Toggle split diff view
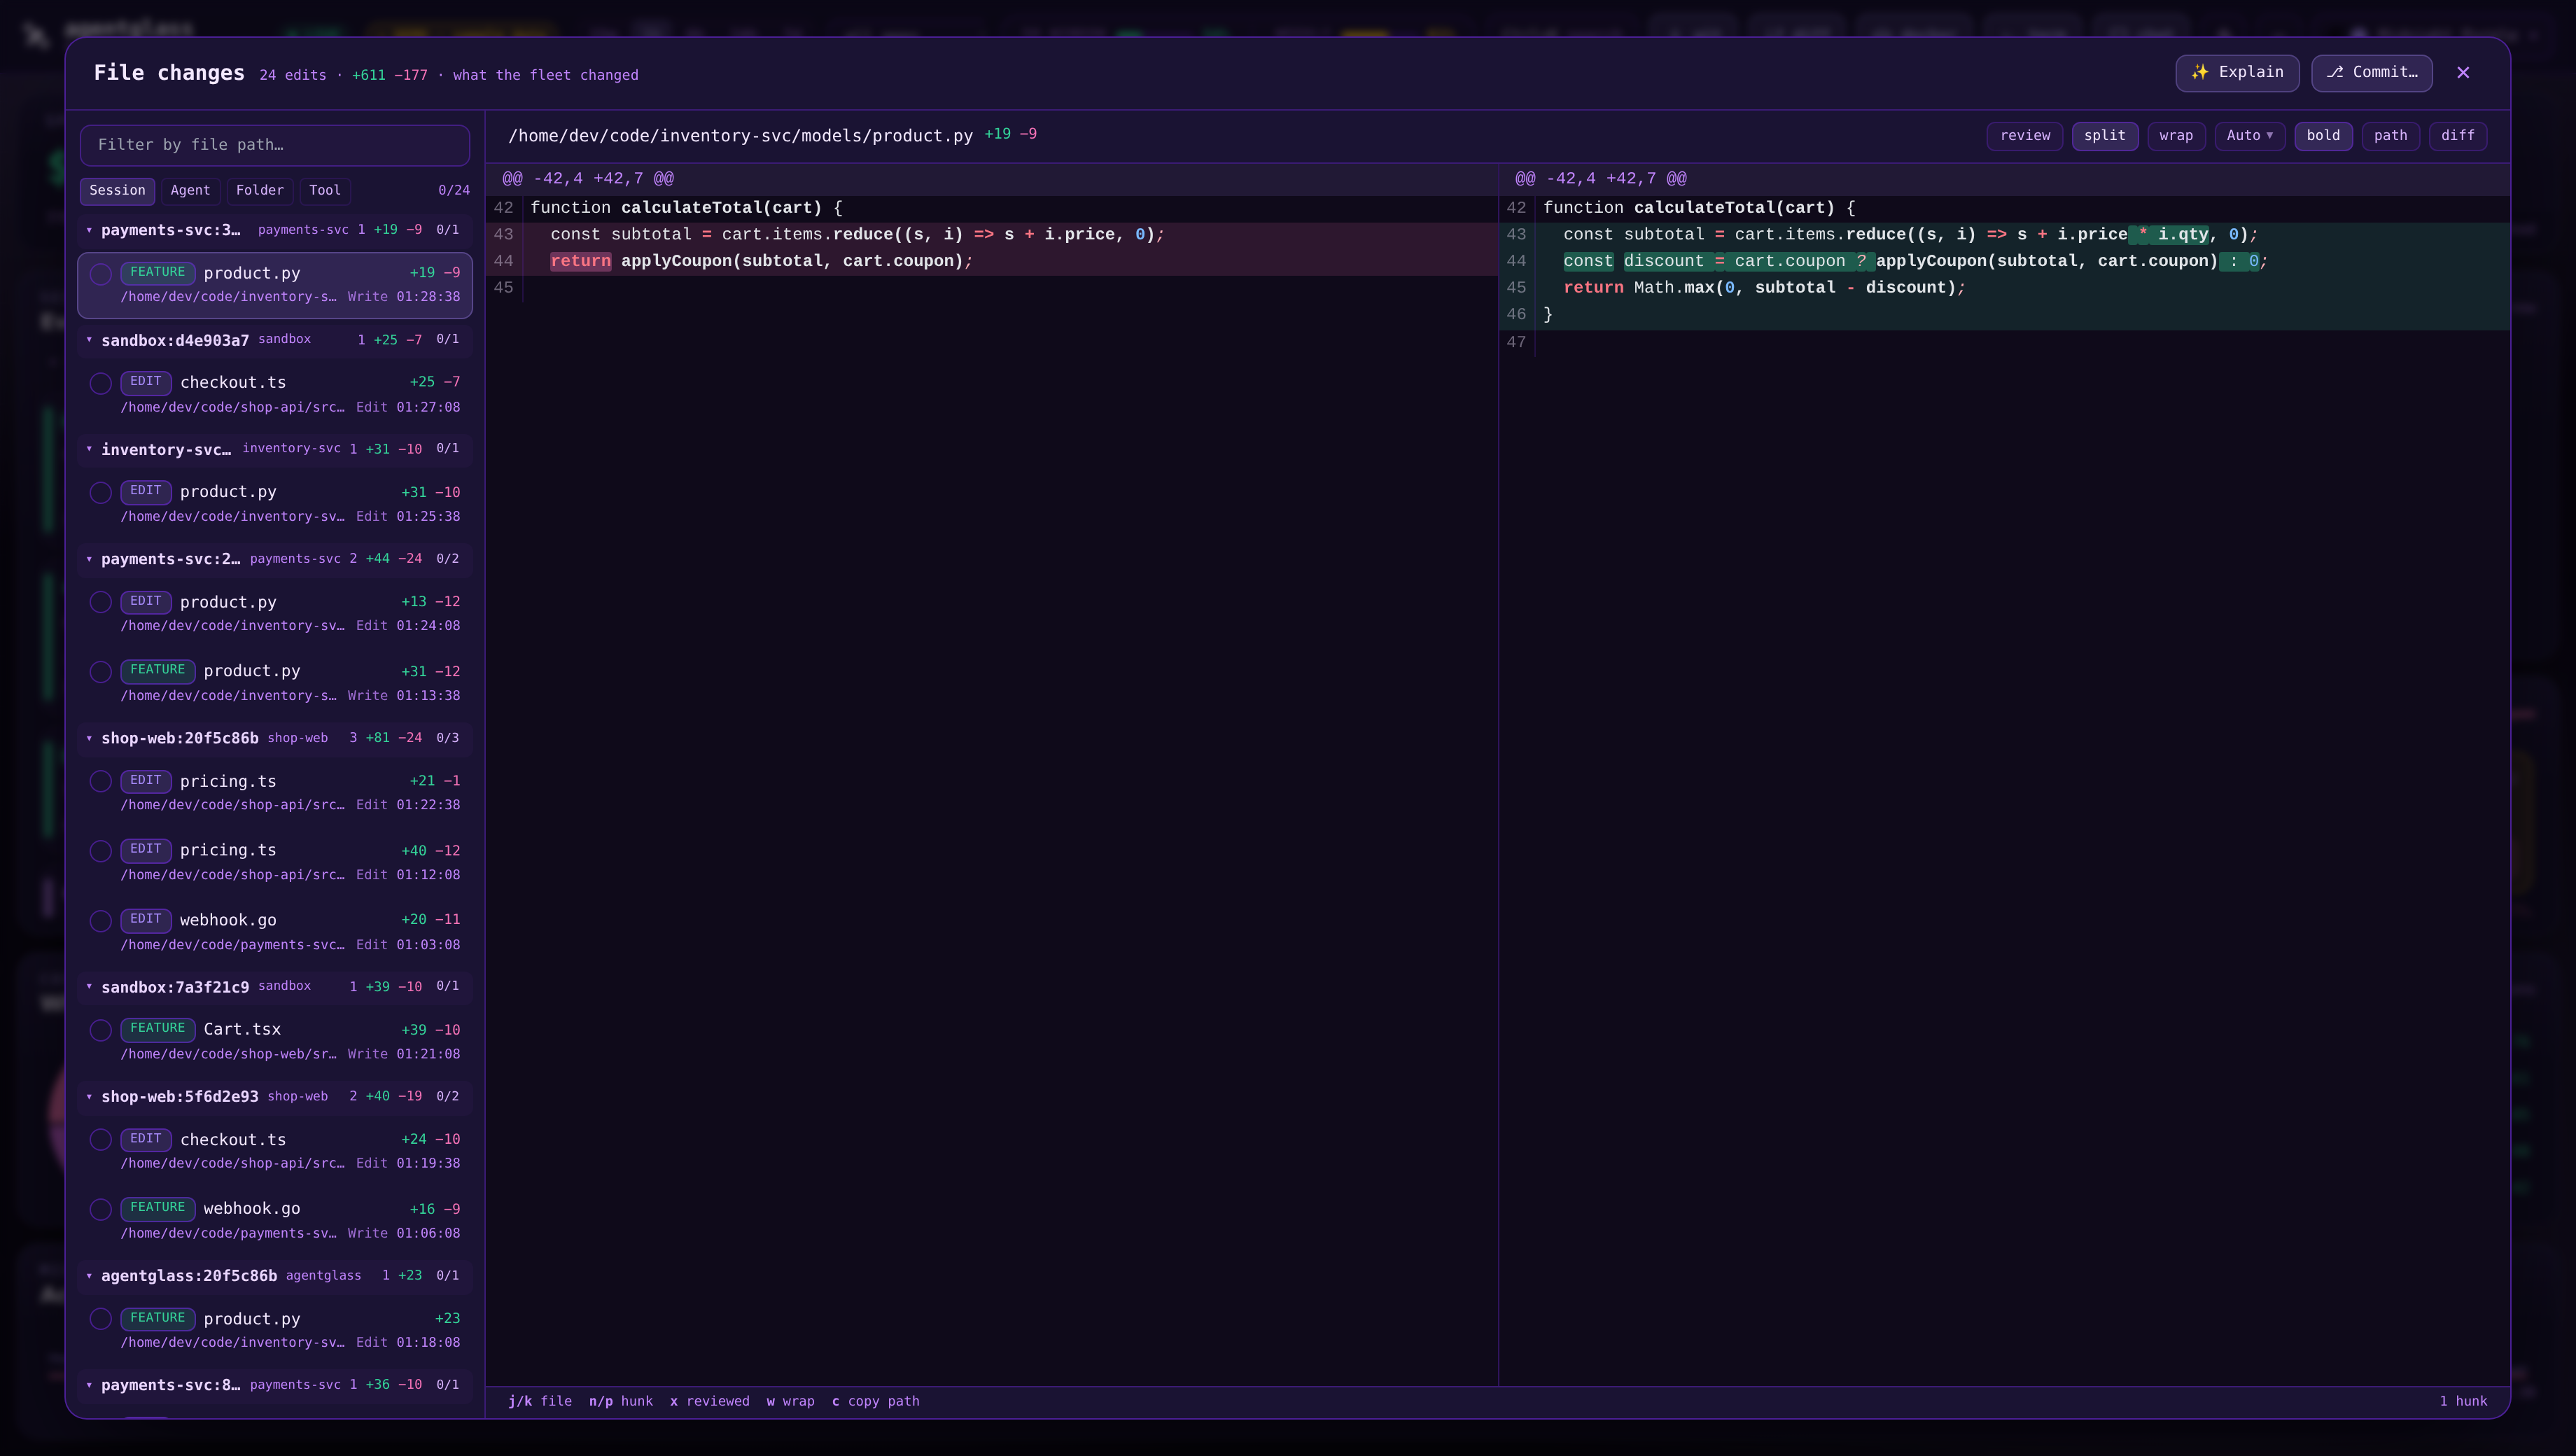This screenshot has height=1456, width=2576. [x=2105, y=136]
